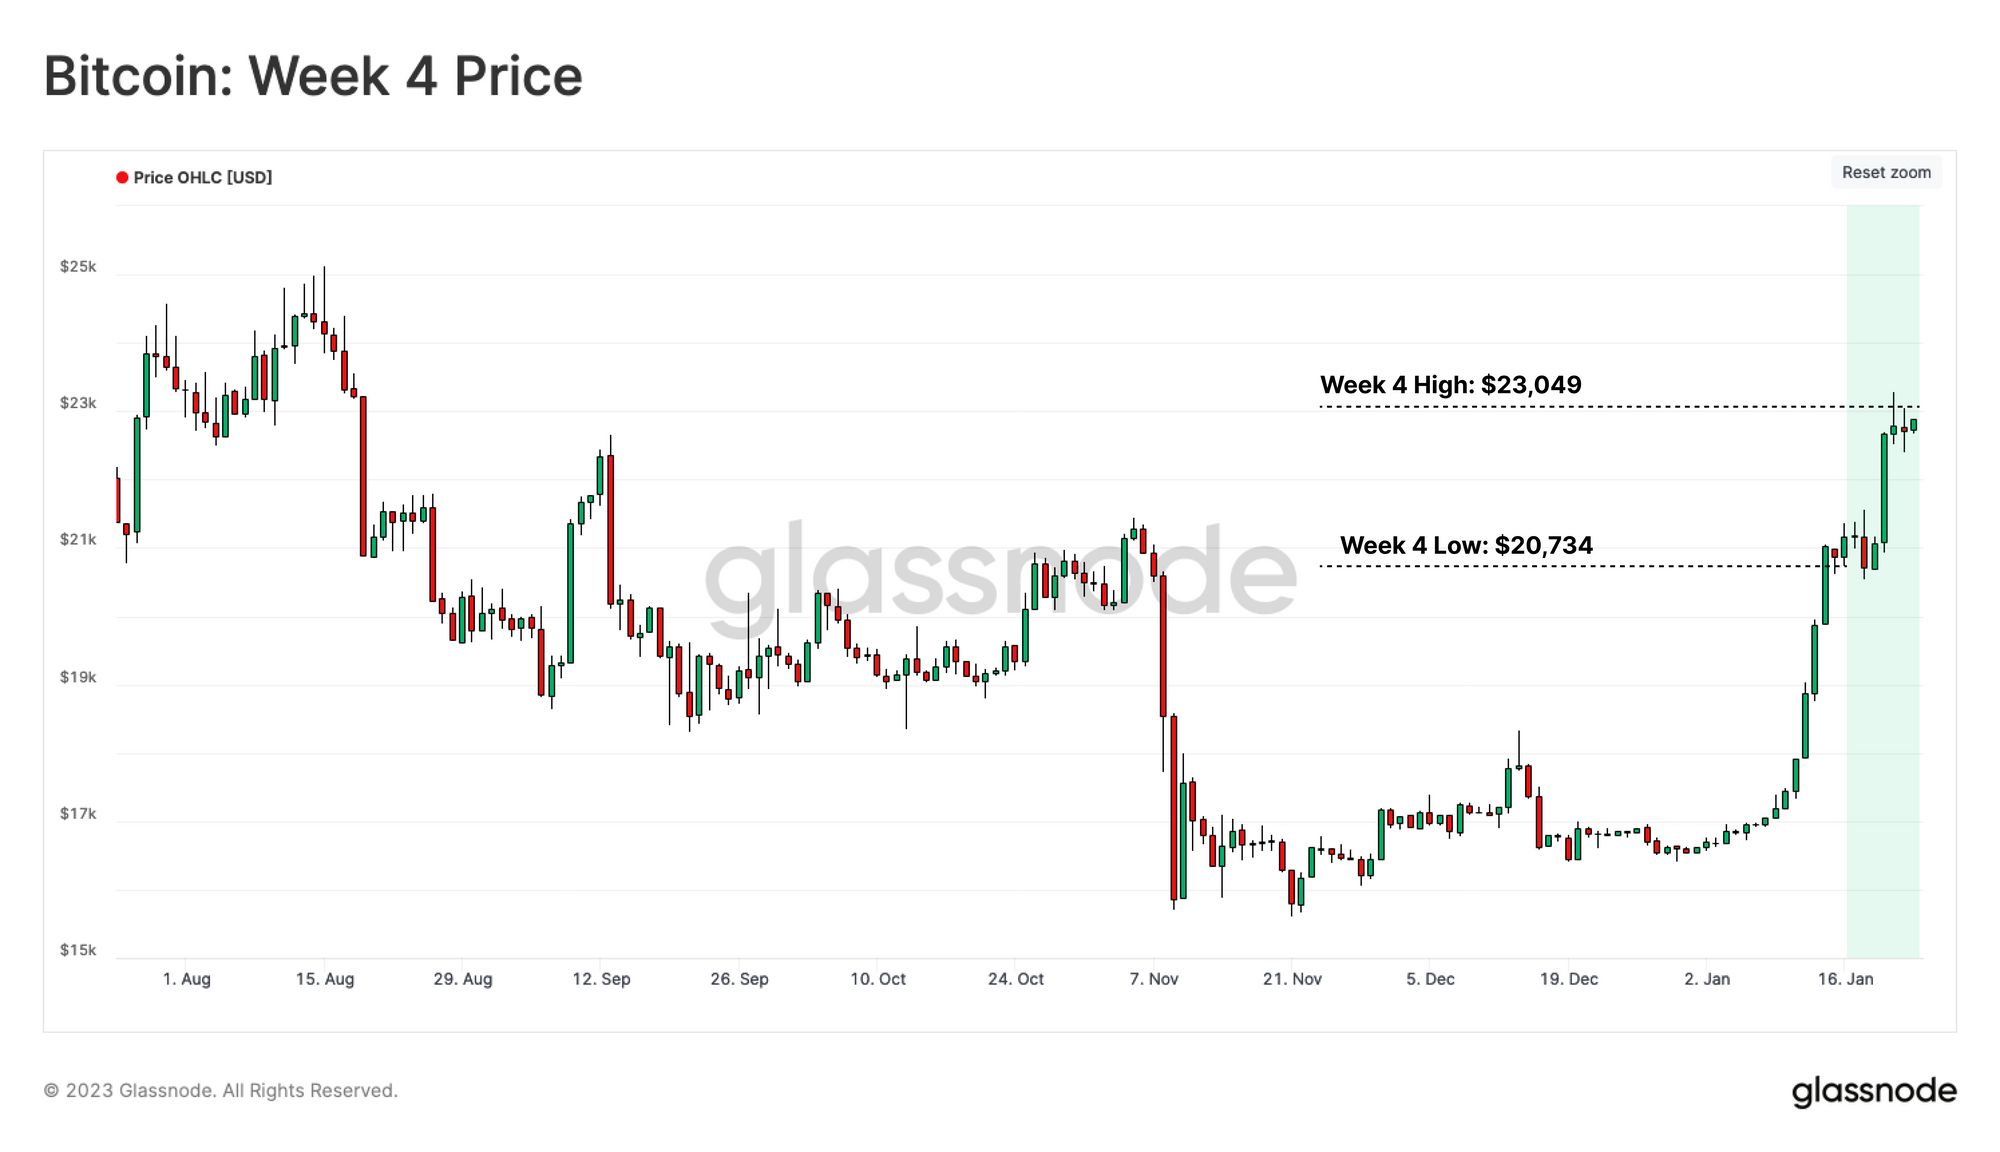Click the glassnode logo at bottom right

click(1874, 1091)
